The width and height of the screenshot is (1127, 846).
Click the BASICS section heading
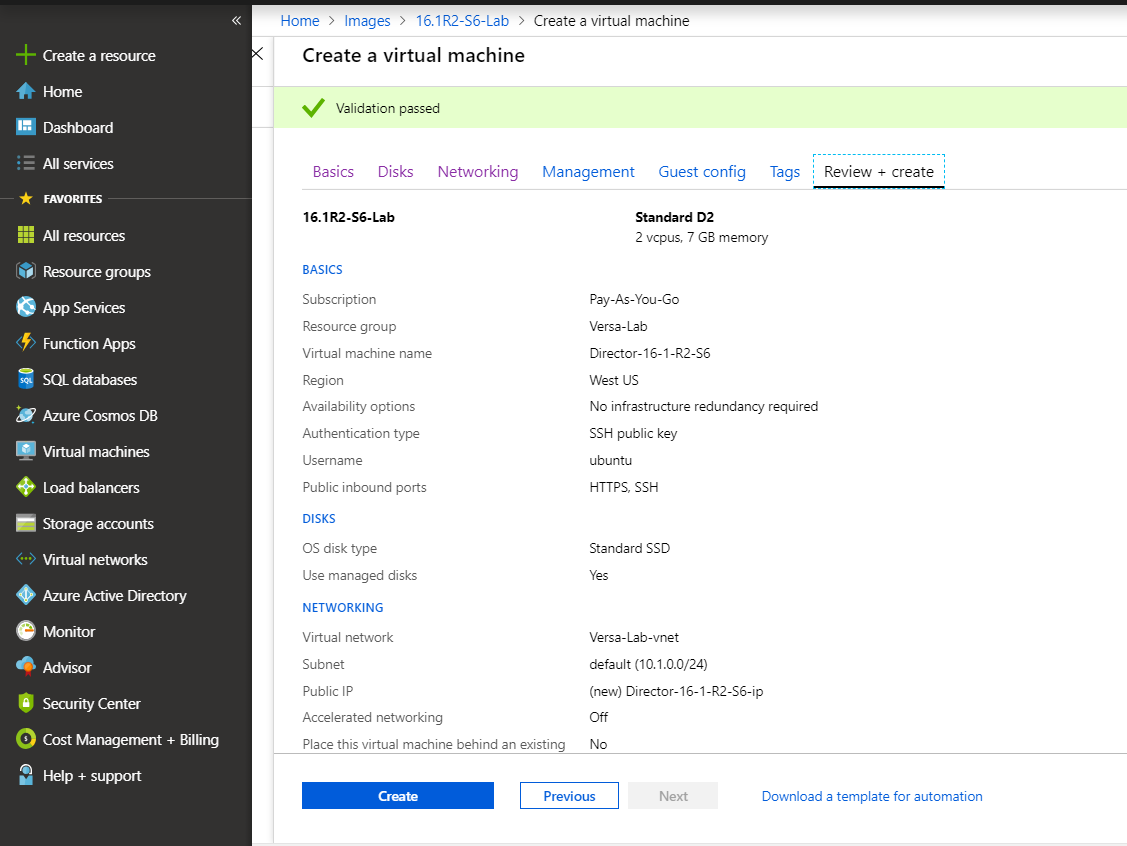322,270
